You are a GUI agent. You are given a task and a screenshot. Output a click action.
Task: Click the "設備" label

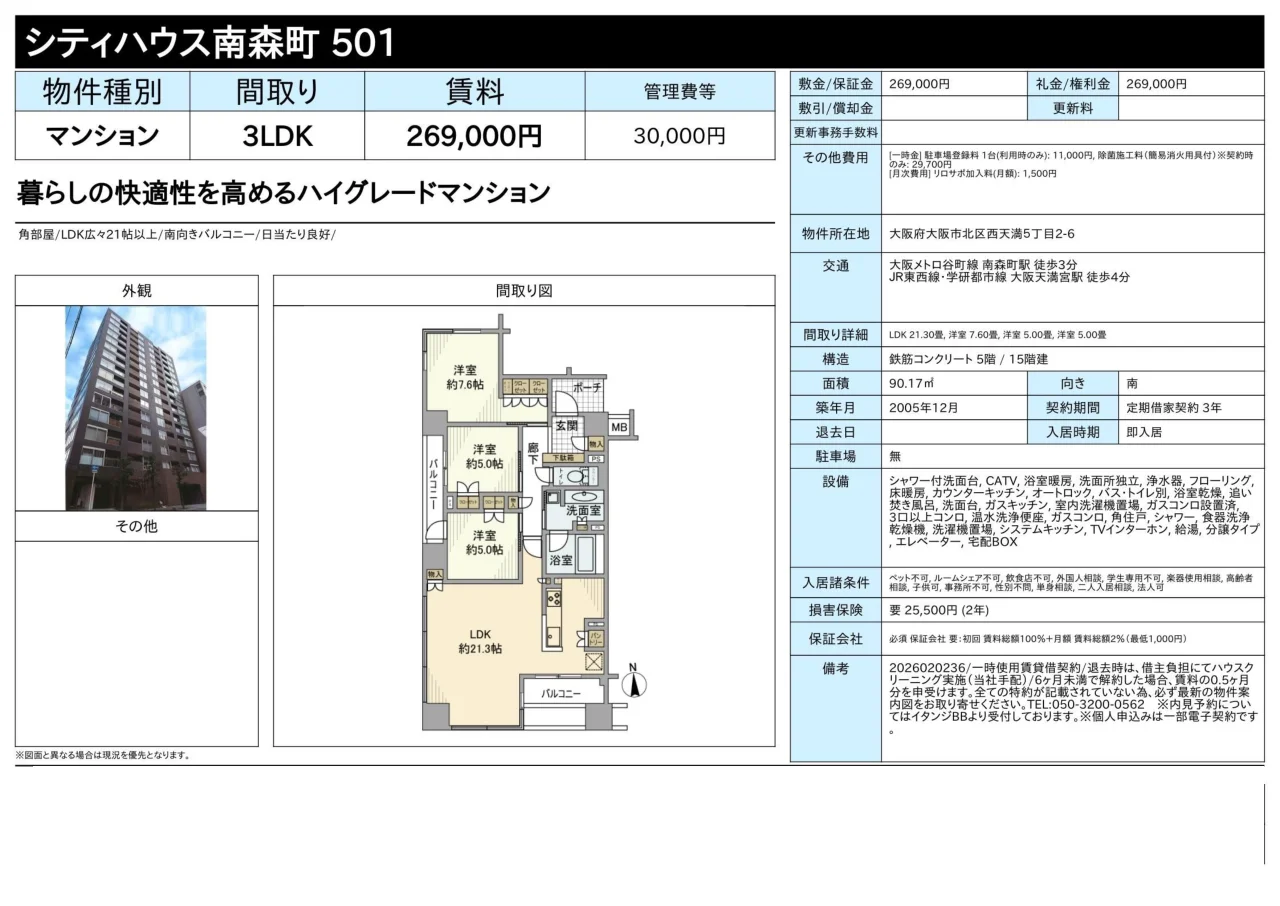coord(836,482)
